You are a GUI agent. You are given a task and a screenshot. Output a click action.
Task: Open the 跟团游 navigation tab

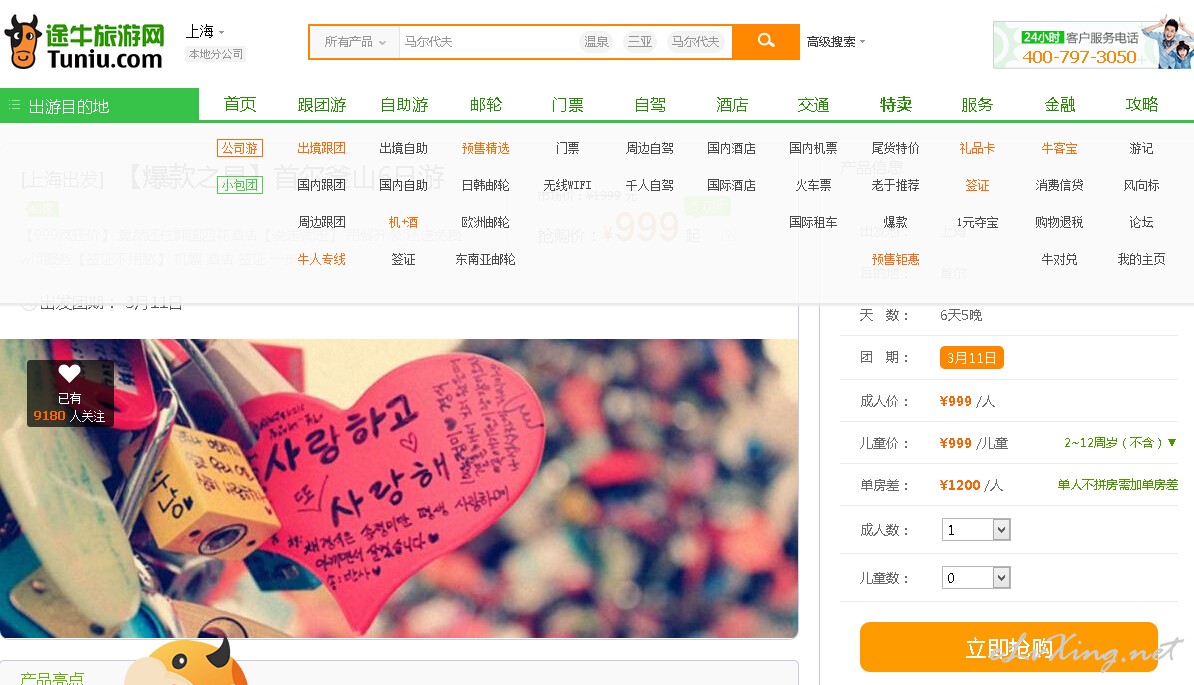pyautogui.click(x=321, y=104)
